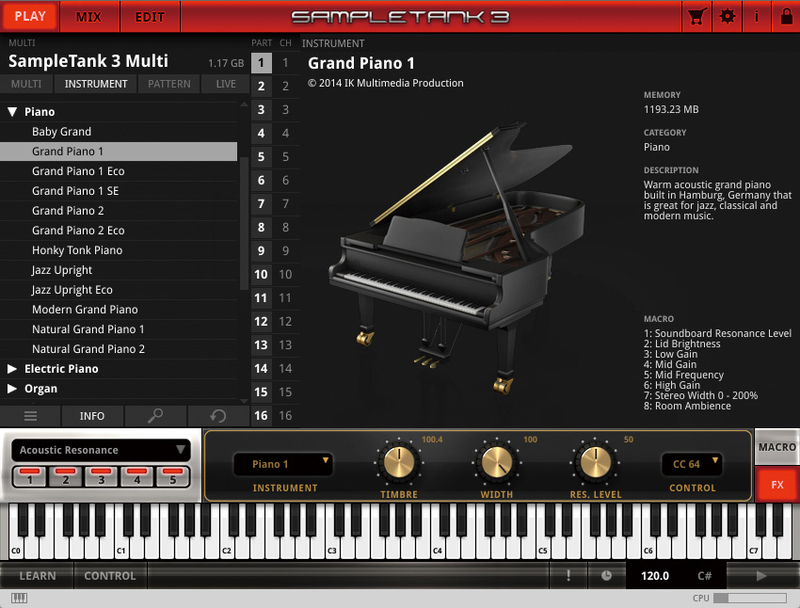
Task: Click the TIMBRE knob
Action: tap(399, 462)
